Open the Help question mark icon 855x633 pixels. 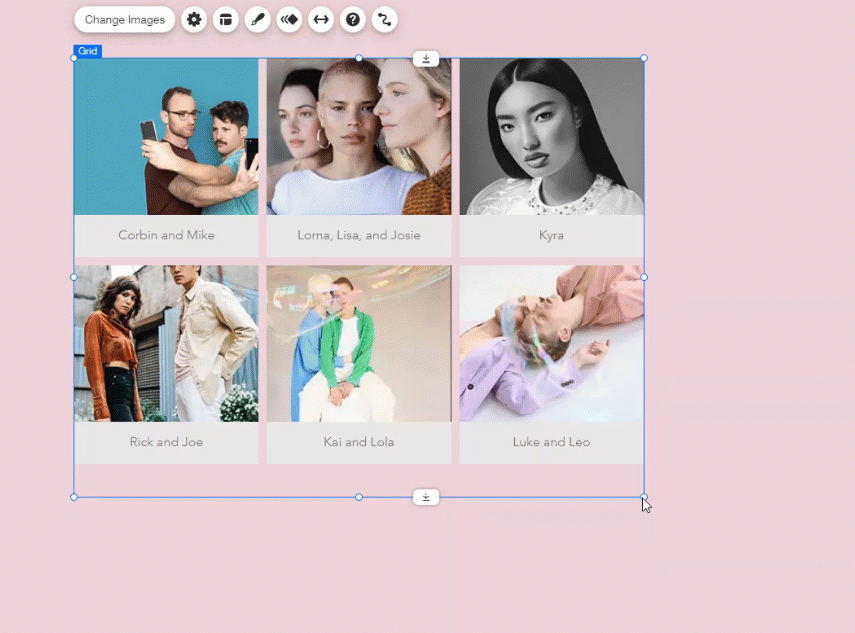pos(353,19)
